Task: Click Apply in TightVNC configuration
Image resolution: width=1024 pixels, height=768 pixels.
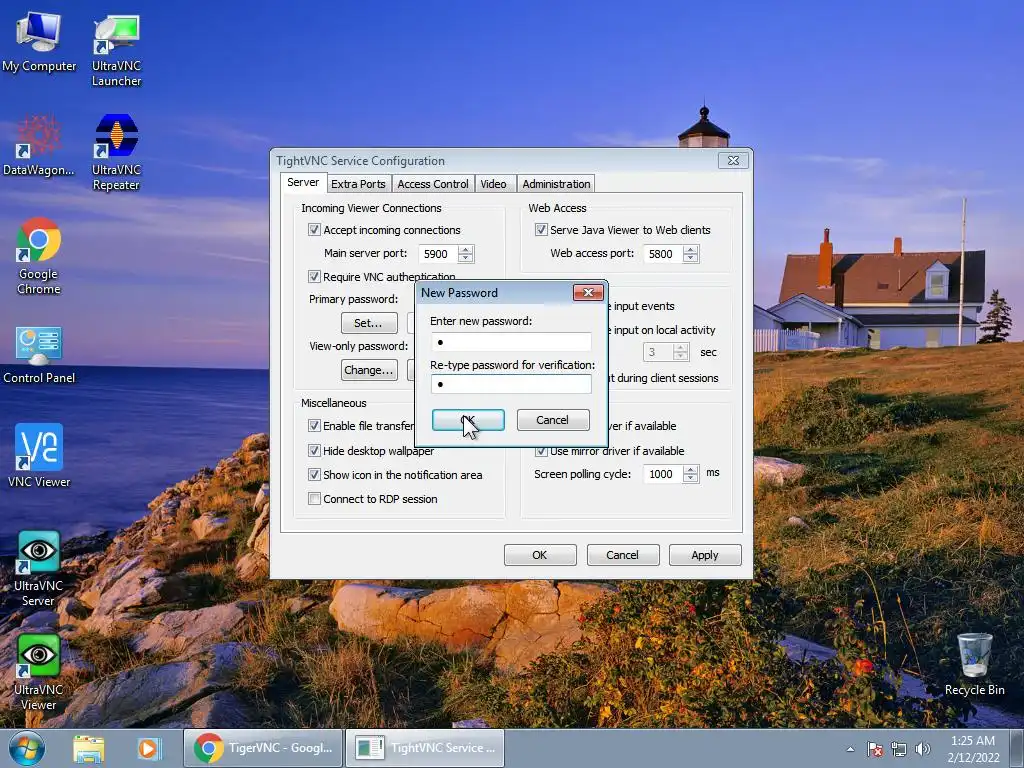Action: tap(705, 555)
